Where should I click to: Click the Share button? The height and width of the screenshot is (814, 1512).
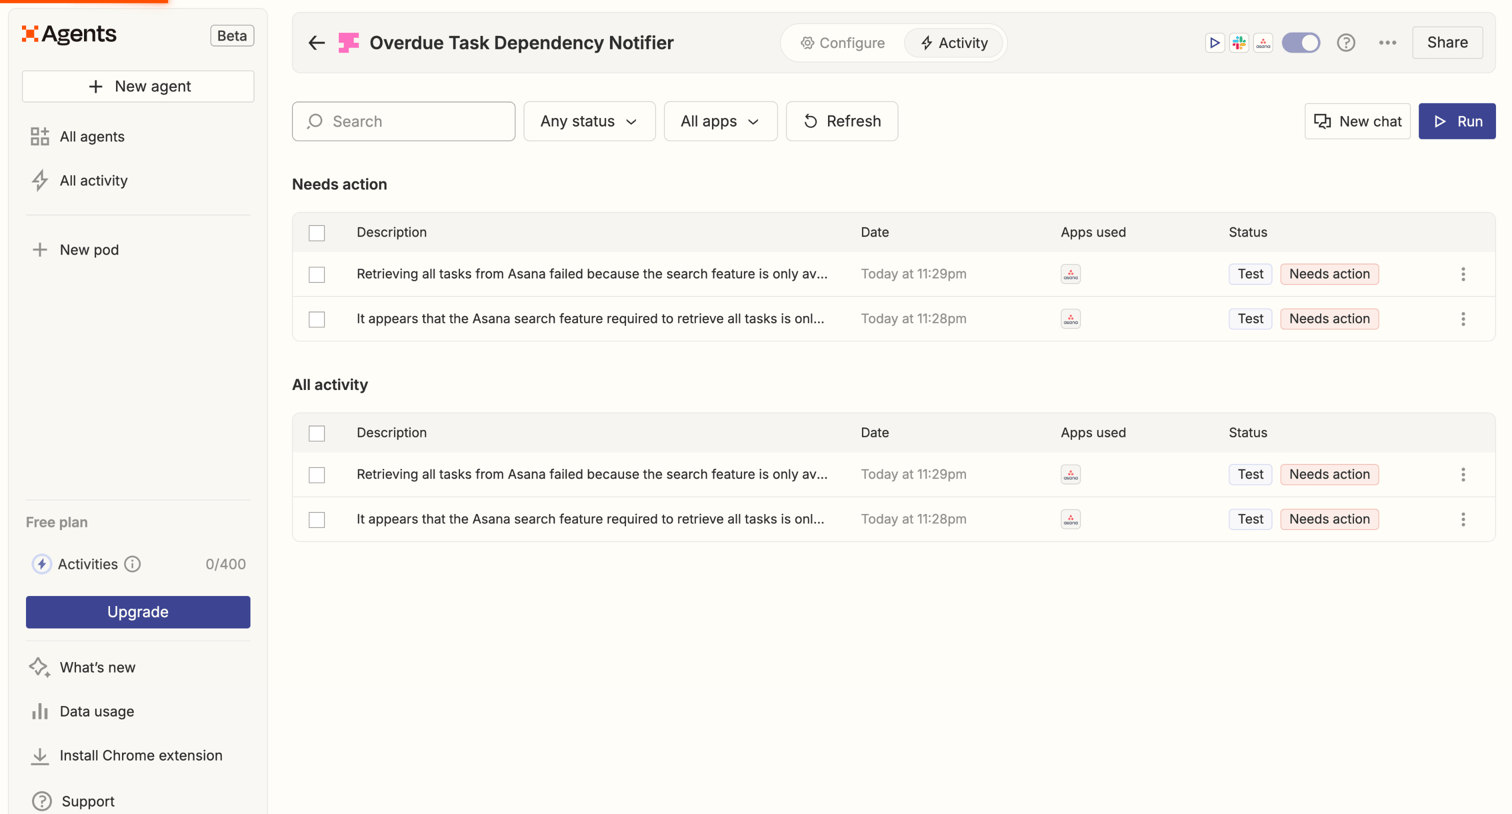[x=1447, y=43]
